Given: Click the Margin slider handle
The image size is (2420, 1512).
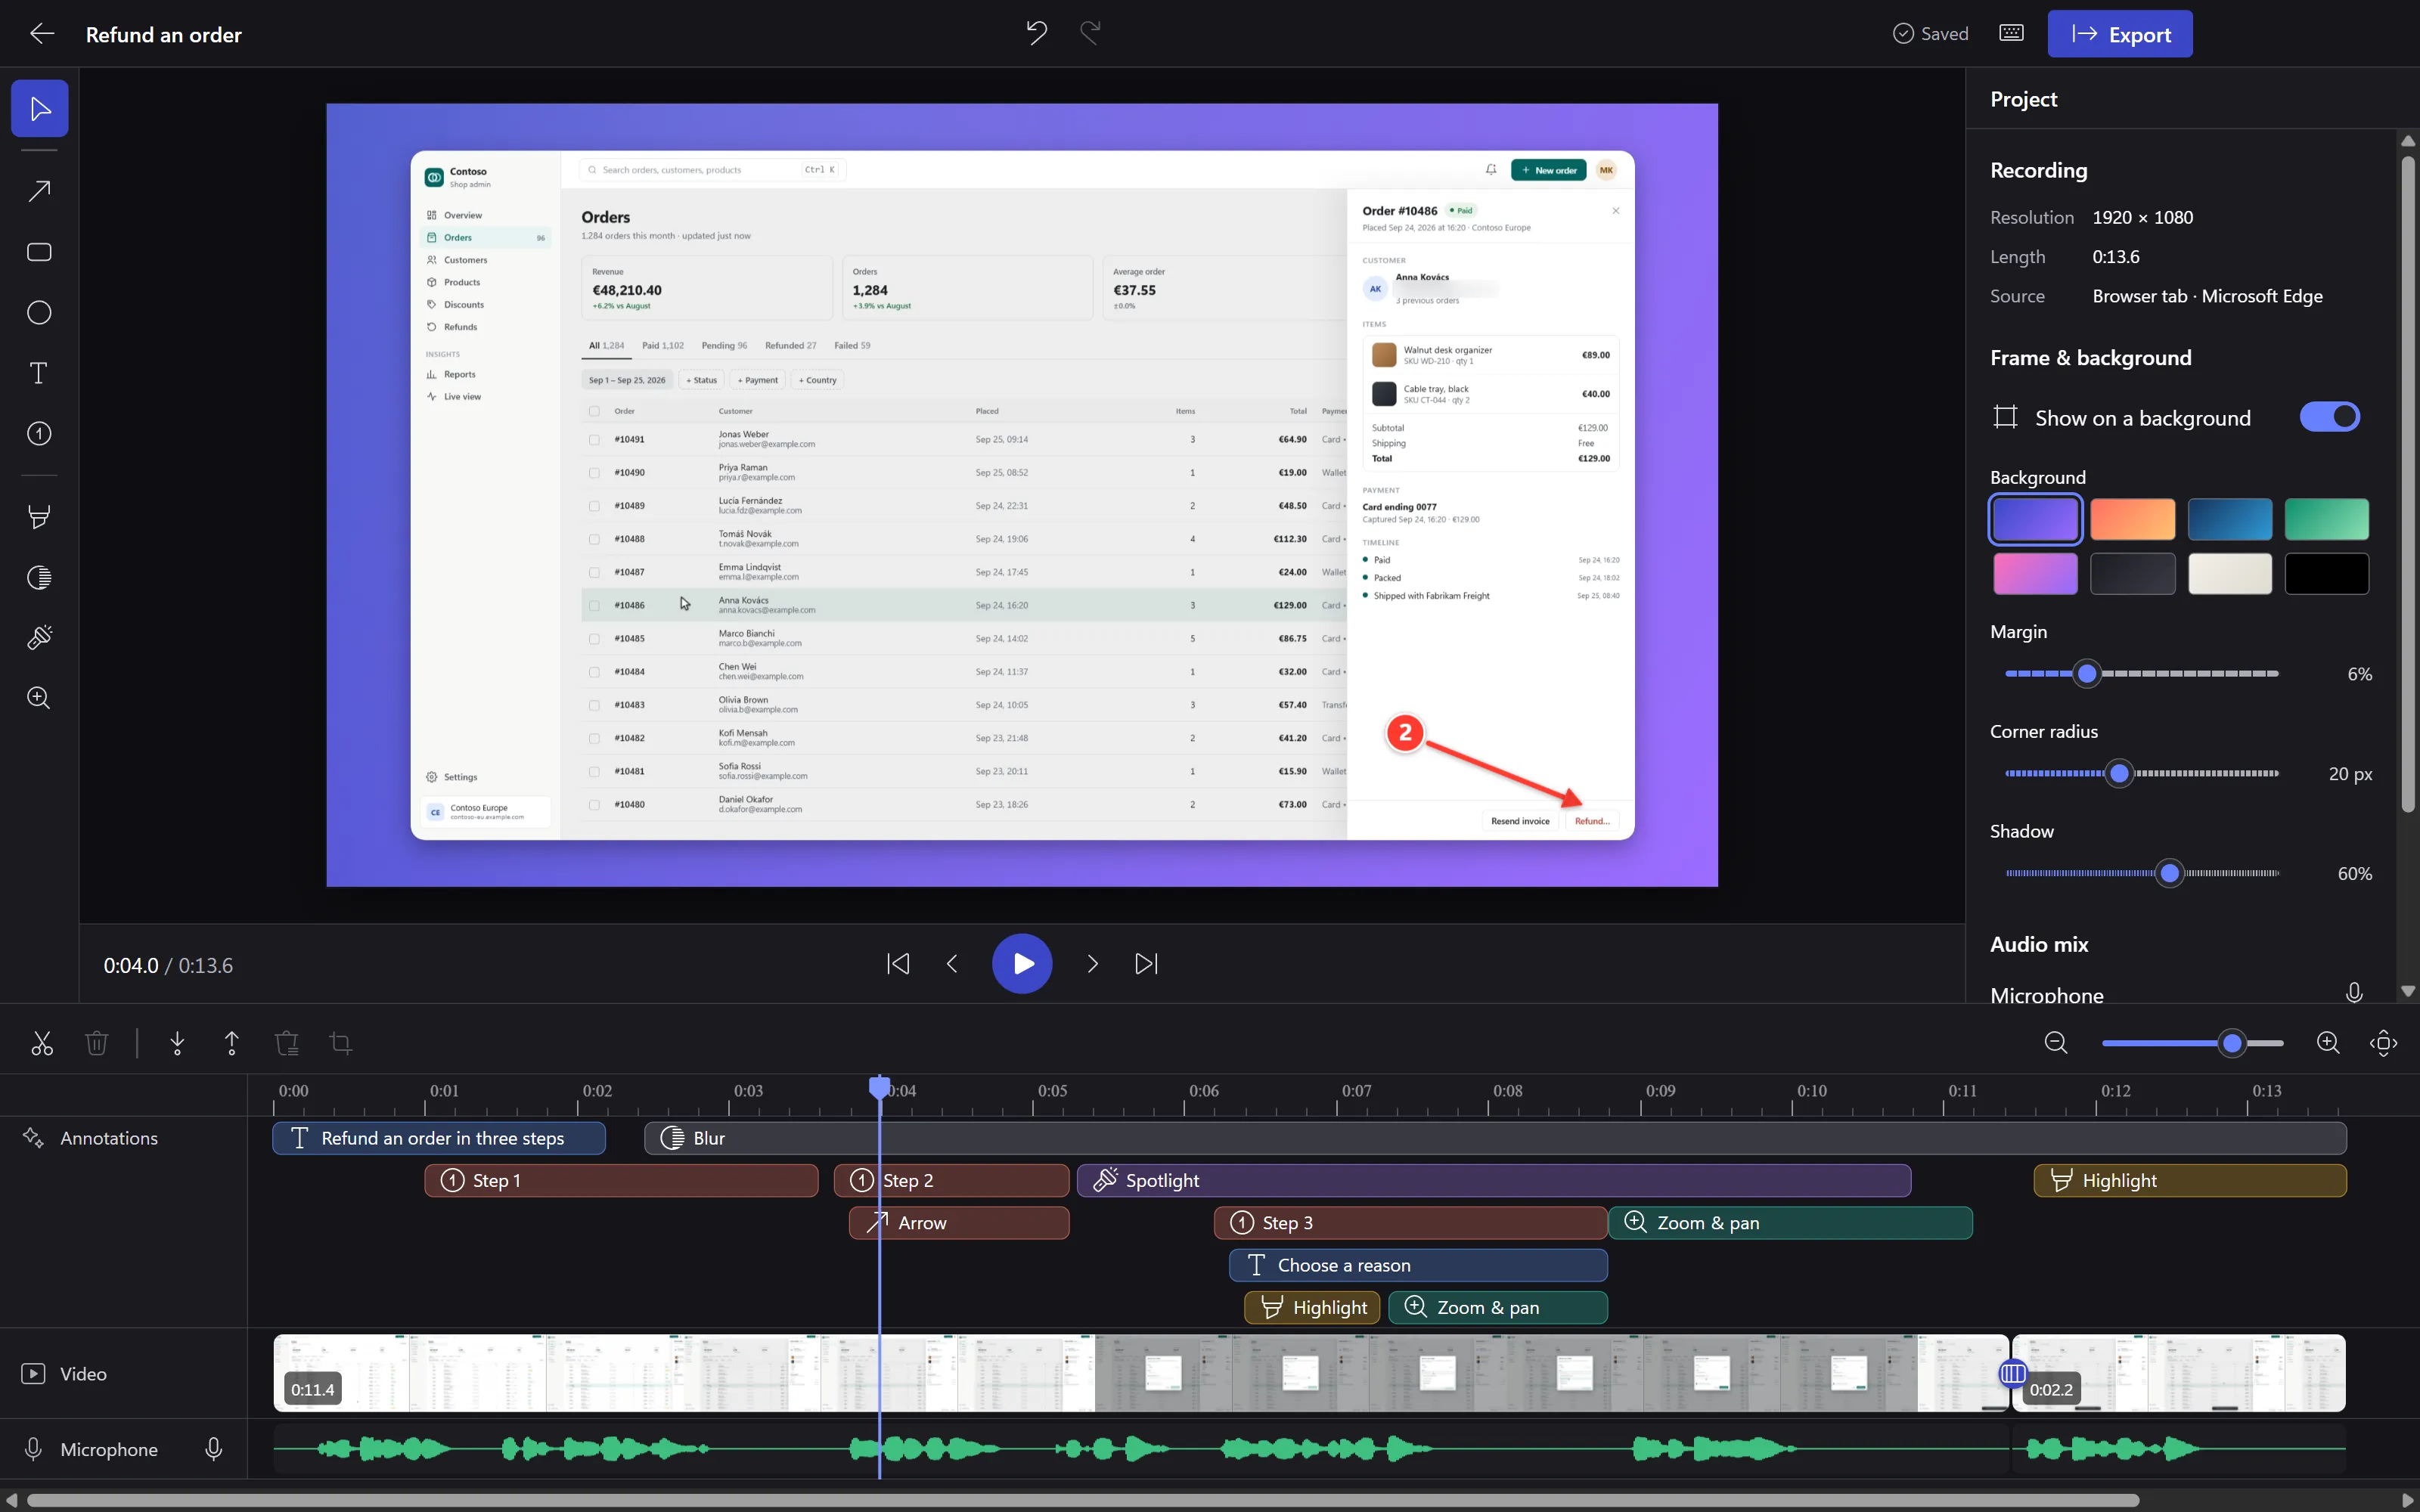Looking at the screenshot, I should coord(2086,674).
